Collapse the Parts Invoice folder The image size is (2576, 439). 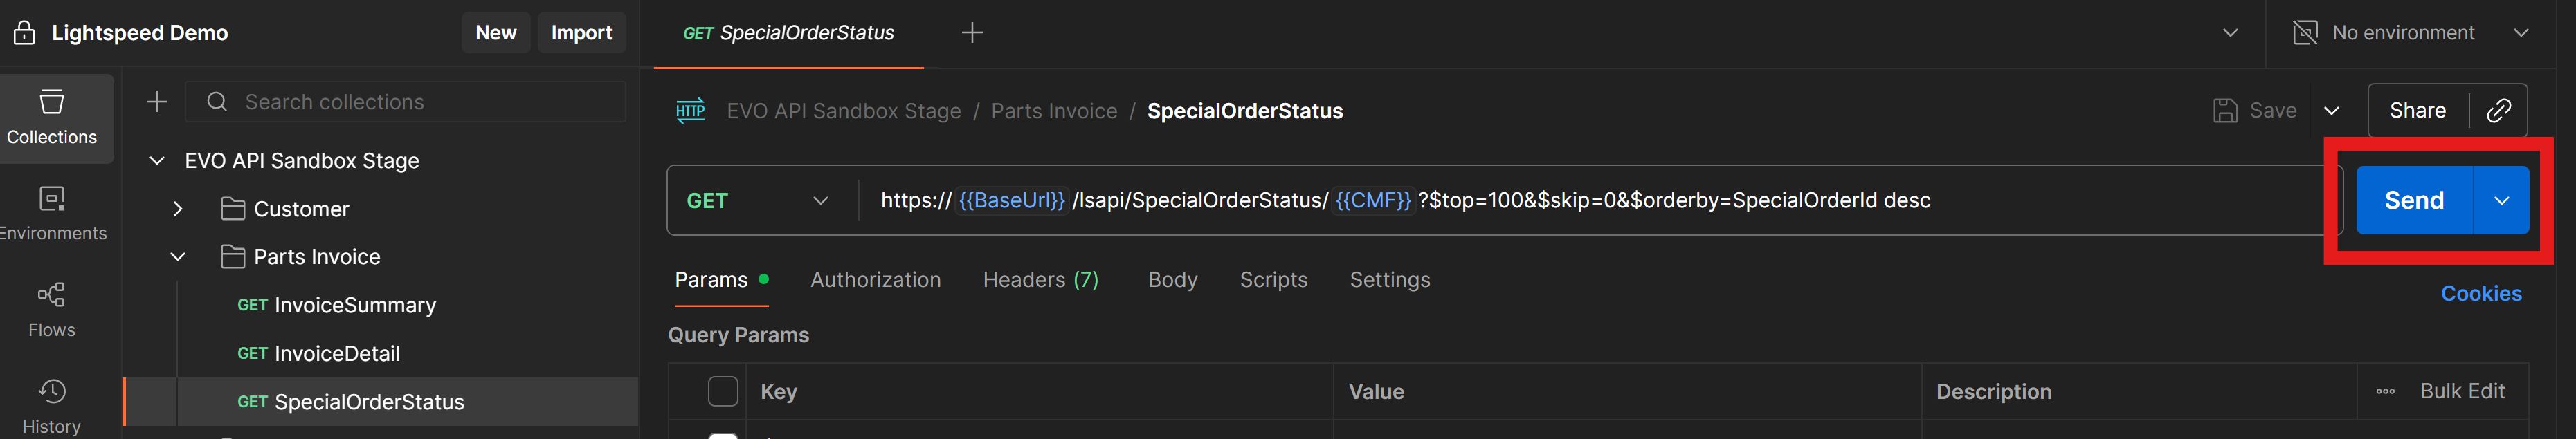[x=178, y=257]
